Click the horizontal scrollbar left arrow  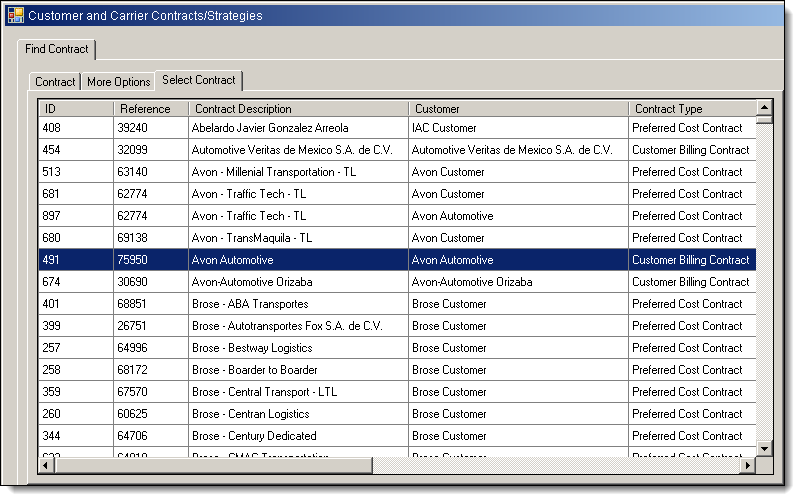(46, 465)
